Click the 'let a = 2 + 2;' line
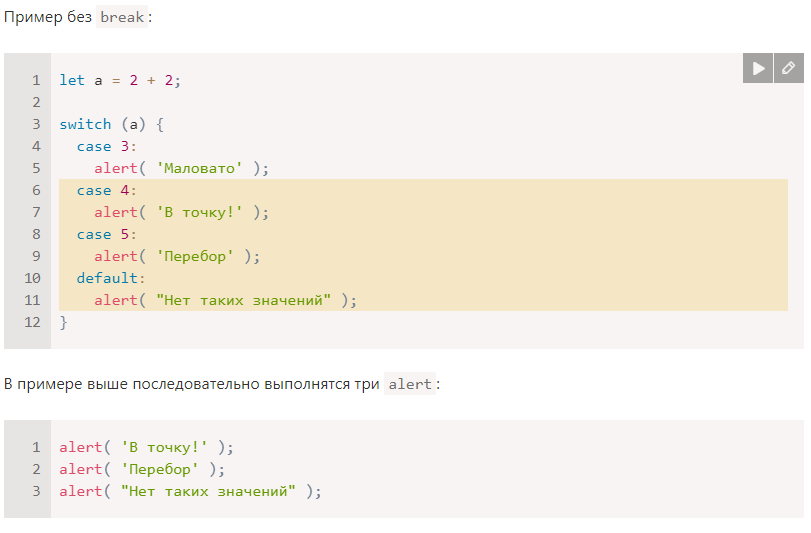 click(120, 81)
